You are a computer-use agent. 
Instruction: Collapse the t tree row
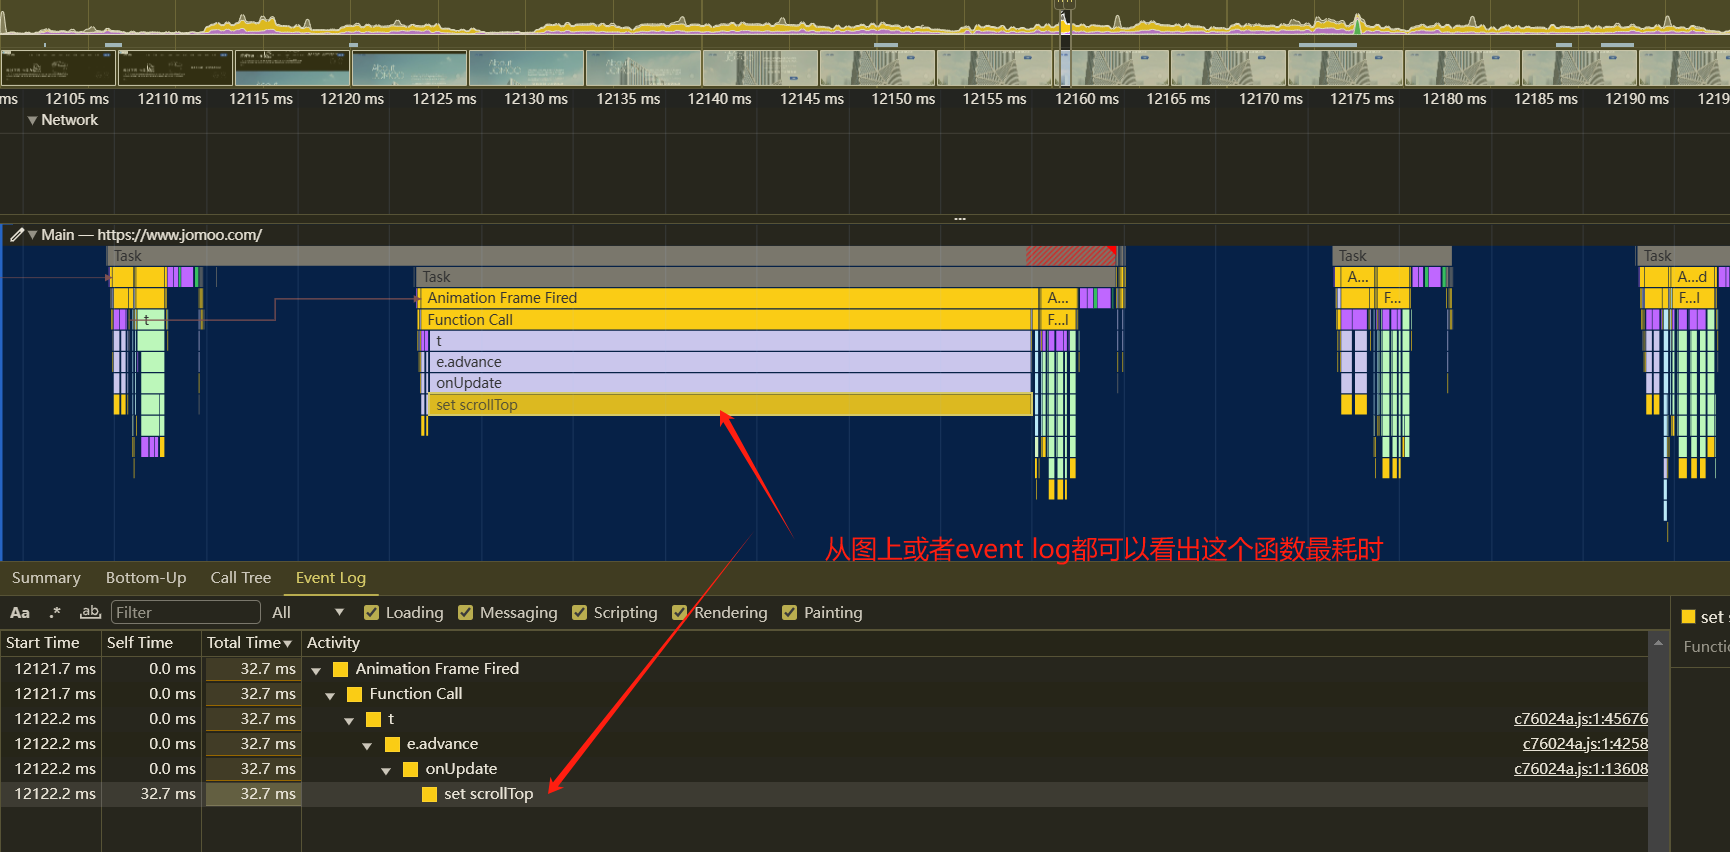pyautogui.click(x=349, y=720)
